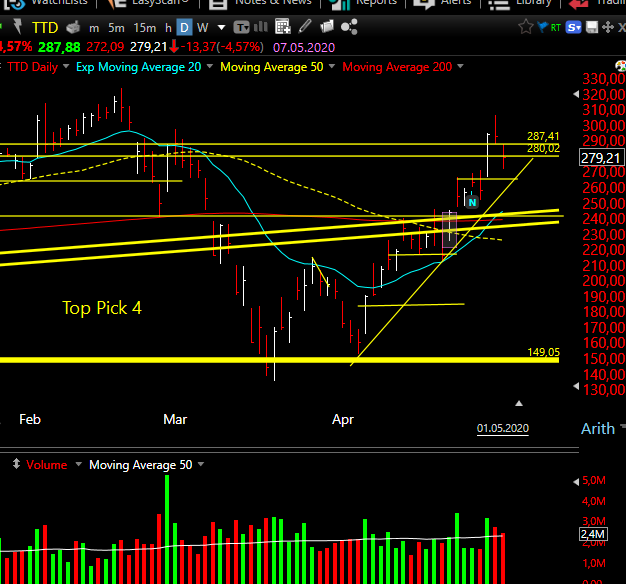The width and height of the screenshot is (626, 584).
Task: Click the chart style bars icon
Action: 261,27
